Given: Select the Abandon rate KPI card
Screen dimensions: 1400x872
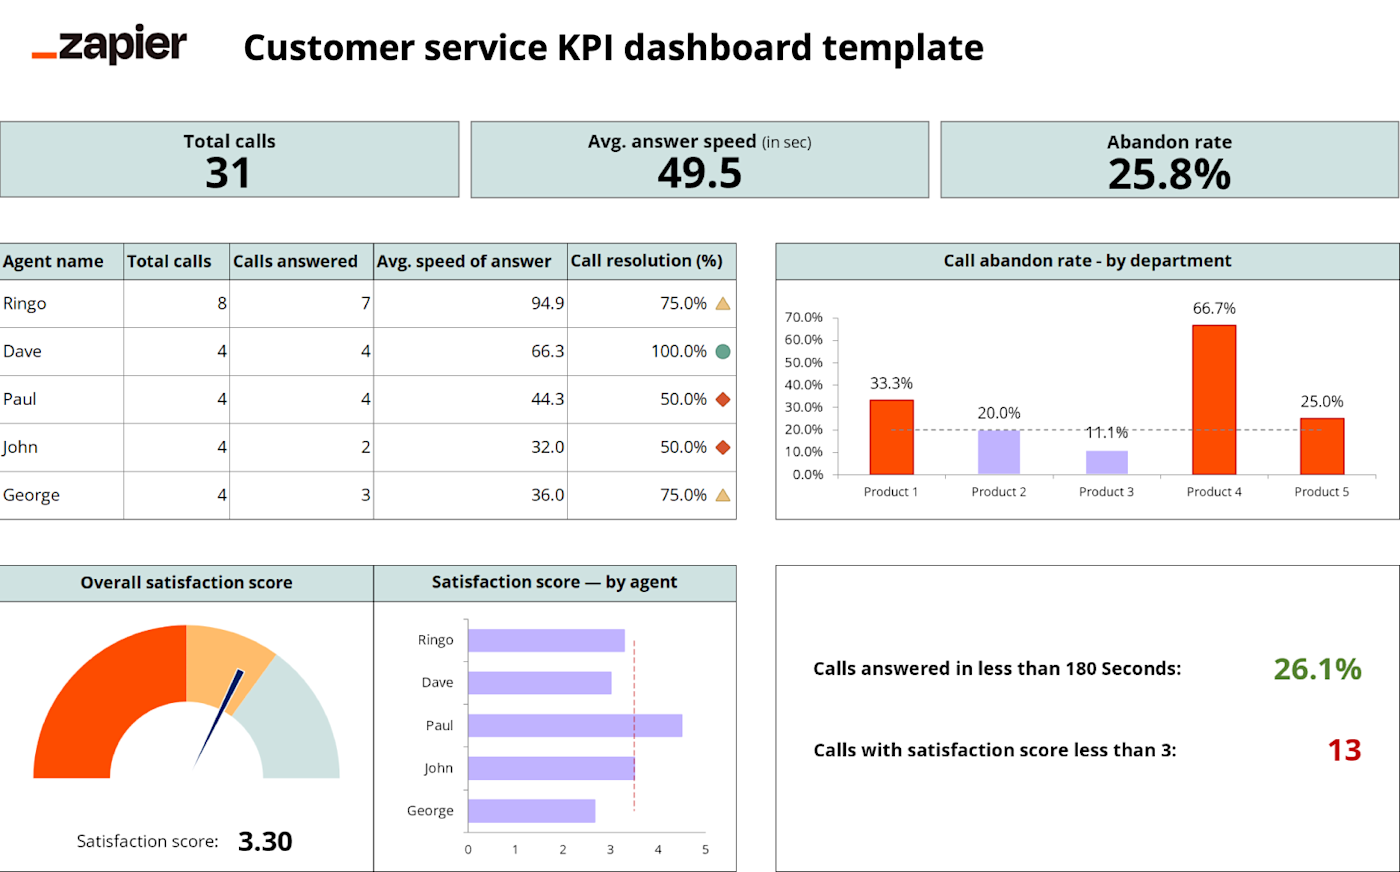Looking at the screenshot, I should 1170,159.
